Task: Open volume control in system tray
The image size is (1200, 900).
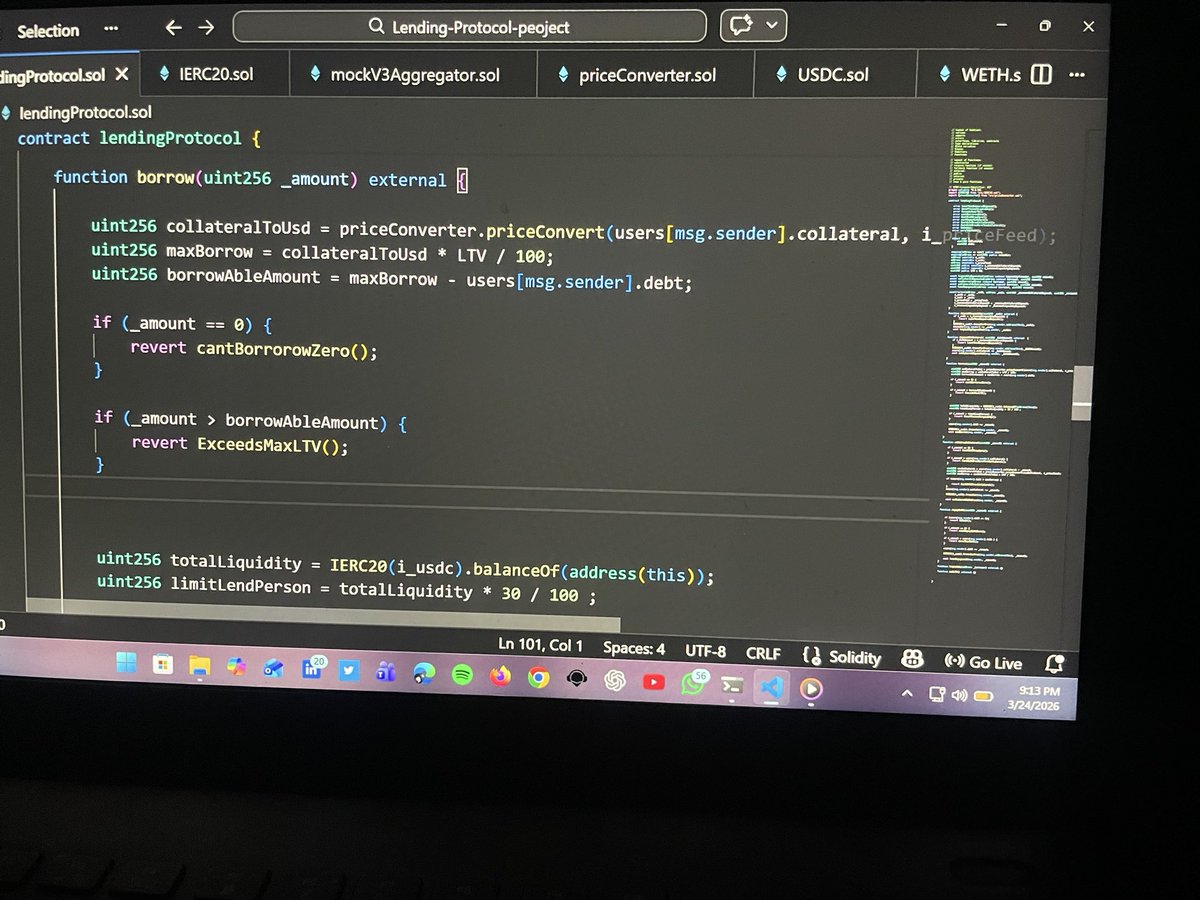Action: click(x=959, y=694)
